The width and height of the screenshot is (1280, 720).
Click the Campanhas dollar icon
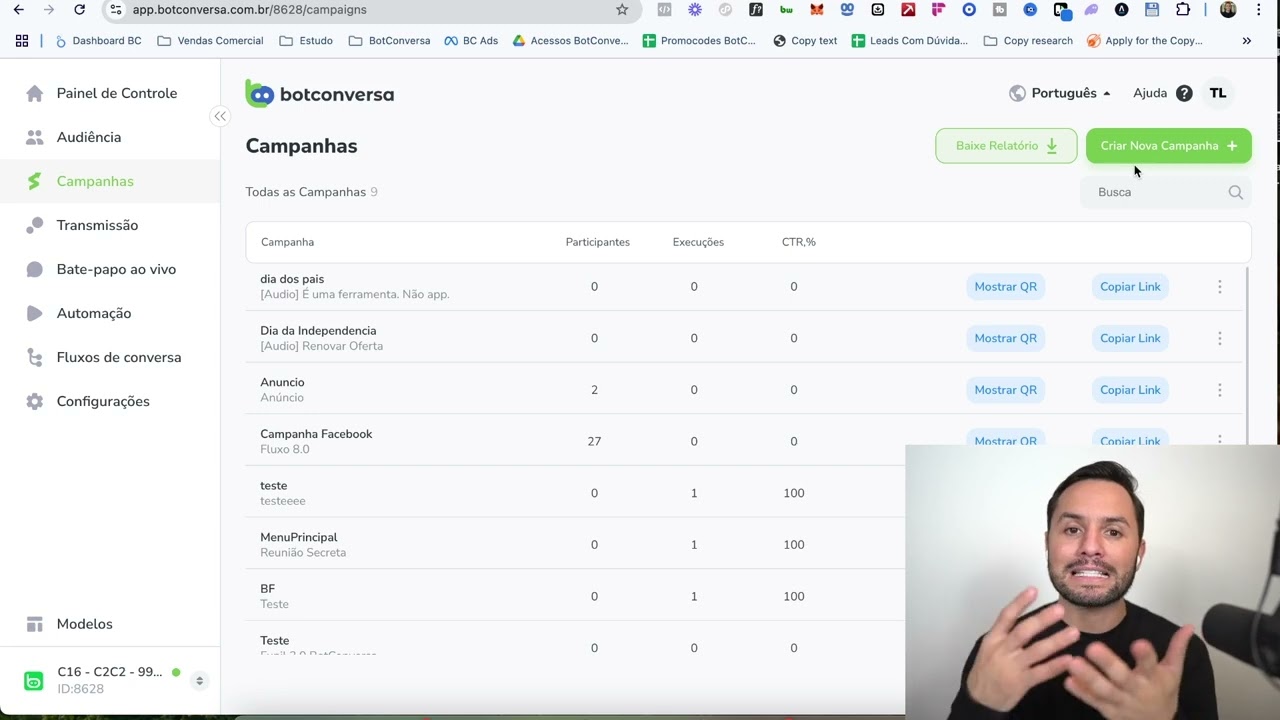point(35,181)
